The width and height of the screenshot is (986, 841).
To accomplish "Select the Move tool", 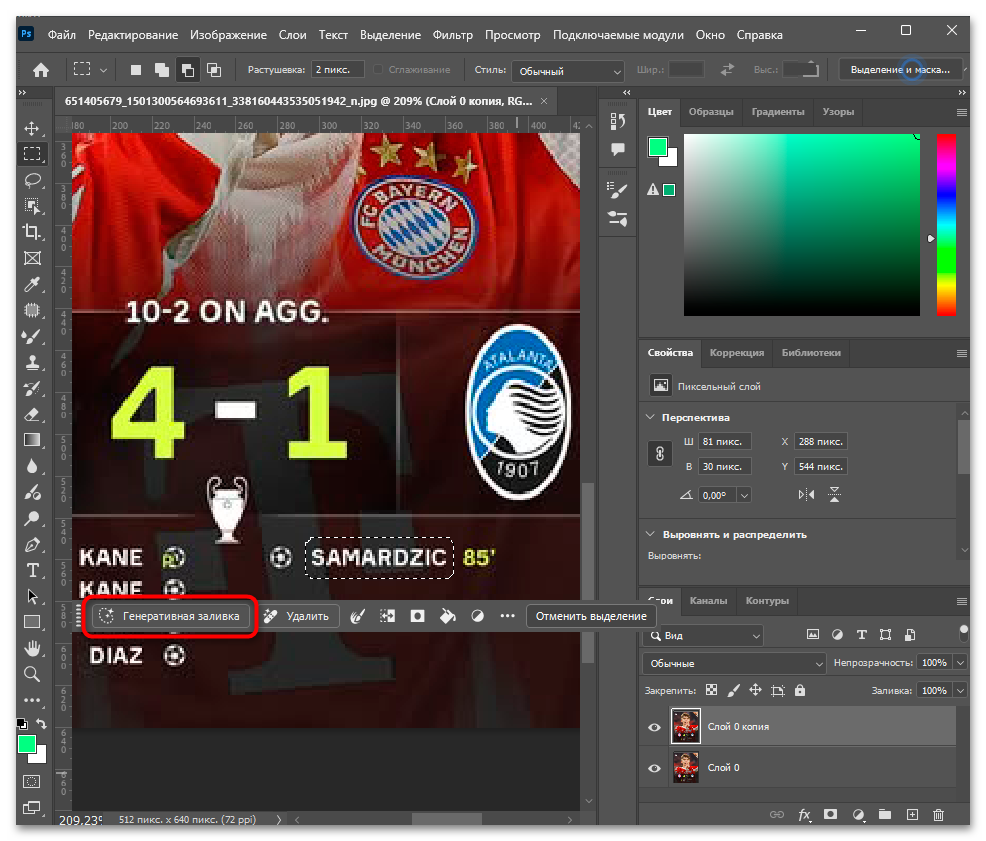I will 32,128.
